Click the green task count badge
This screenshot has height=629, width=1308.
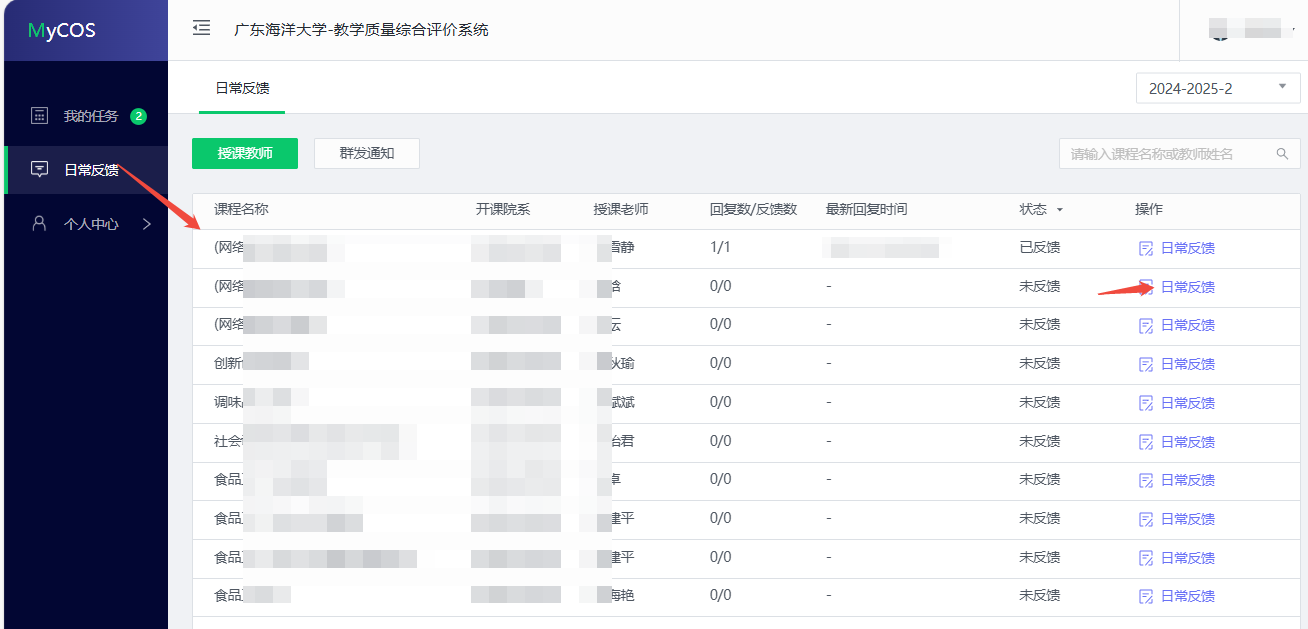(x=138, y=116)
